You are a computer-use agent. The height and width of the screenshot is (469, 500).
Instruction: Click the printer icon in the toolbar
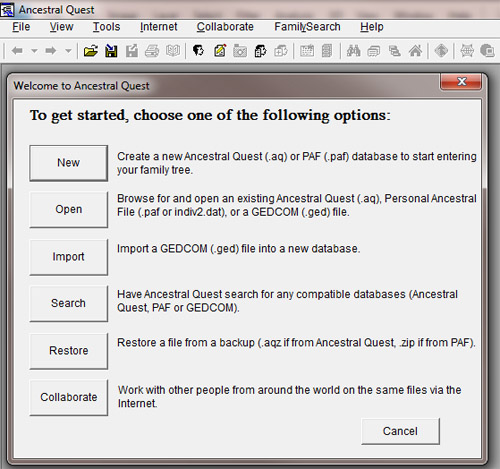click(x=152, y=51)
